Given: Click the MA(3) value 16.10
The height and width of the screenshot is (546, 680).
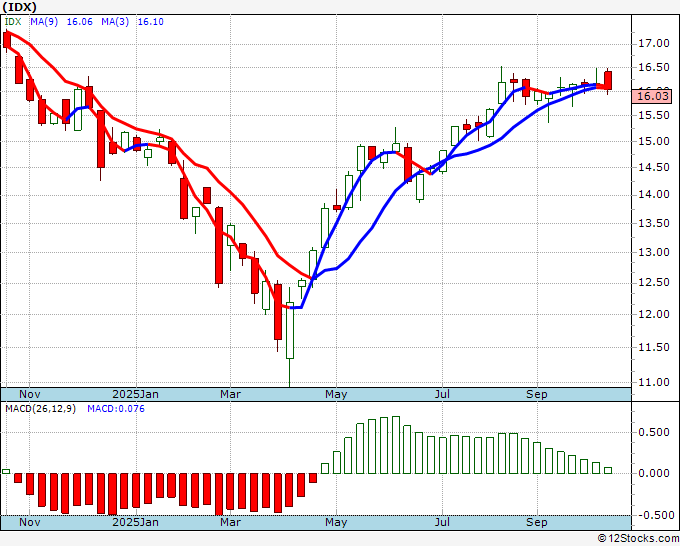Looking at the screenshot, I should (150, 22).
